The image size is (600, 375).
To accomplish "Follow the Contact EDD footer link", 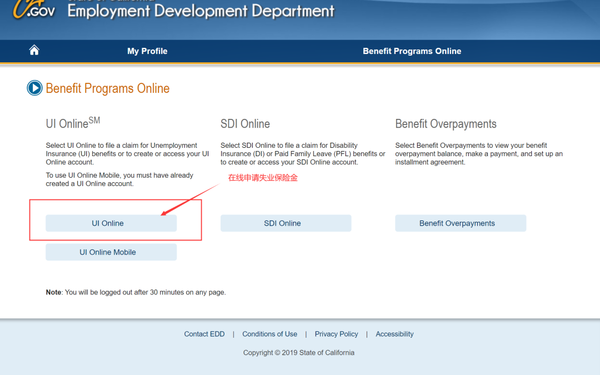I will 204,334.
